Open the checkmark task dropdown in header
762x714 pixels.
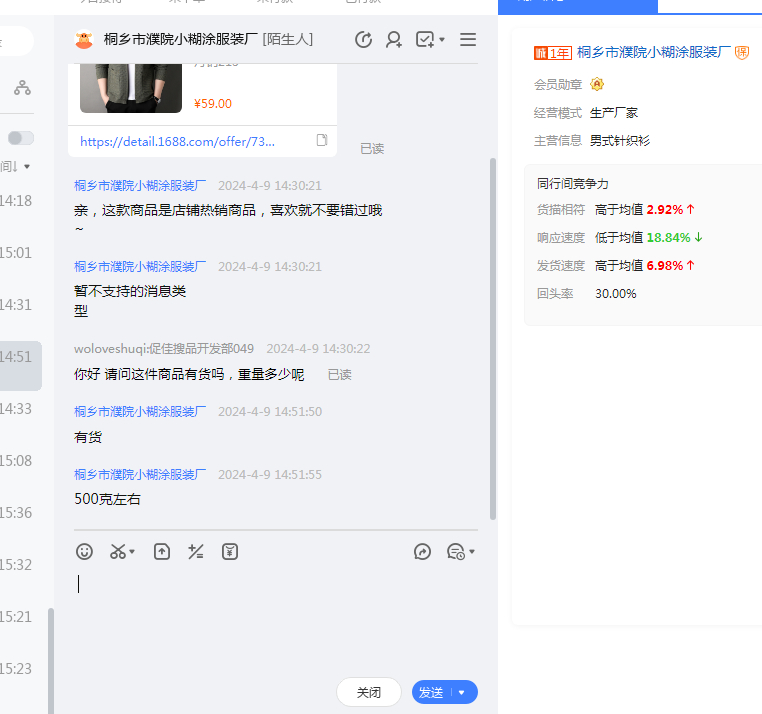pos(430,40)
